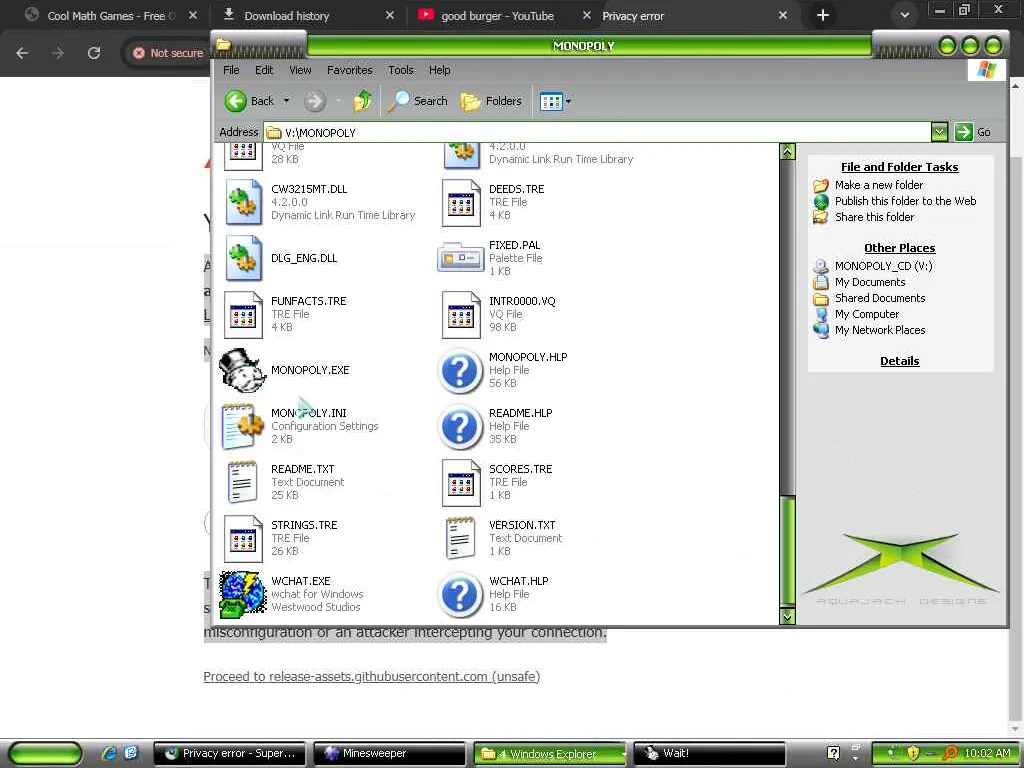1024x768 pixels.
Task: Select the MONOPOLY.HLP help icon
Action: [460, 370]
